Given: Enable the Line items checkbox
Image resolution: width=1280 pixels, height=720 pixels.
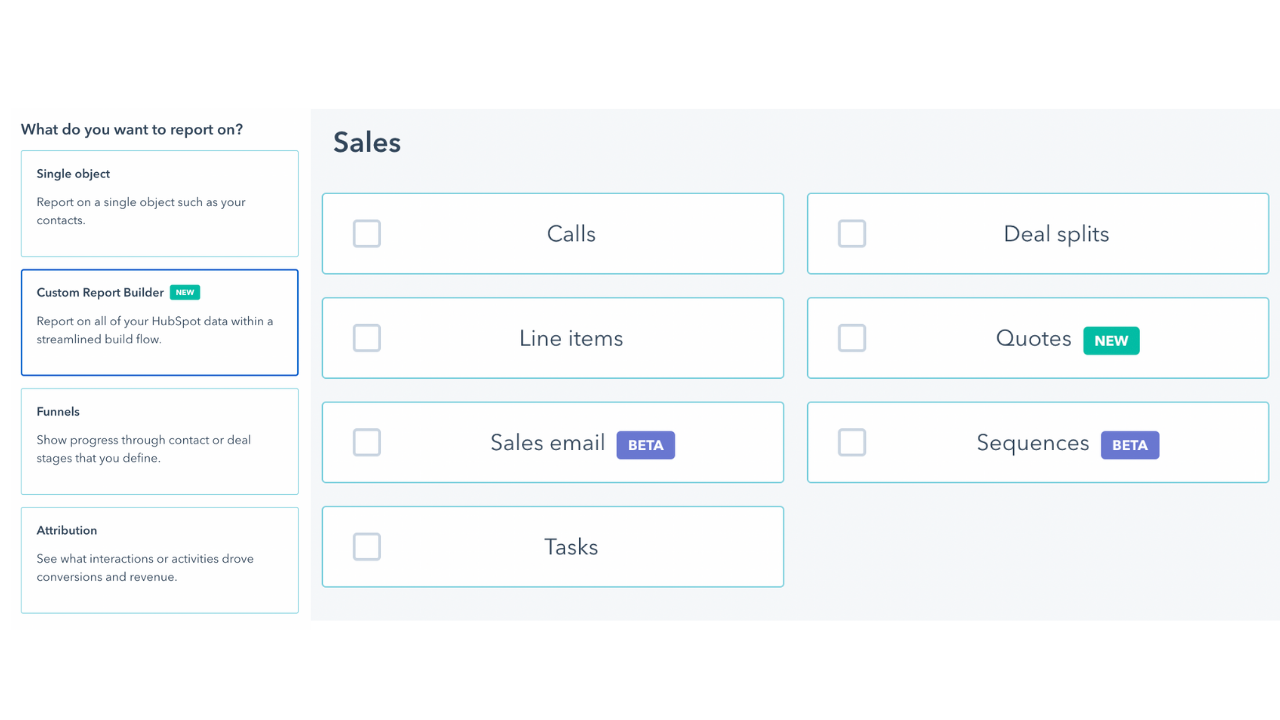Looking at the screenshot, I should 367,338.
